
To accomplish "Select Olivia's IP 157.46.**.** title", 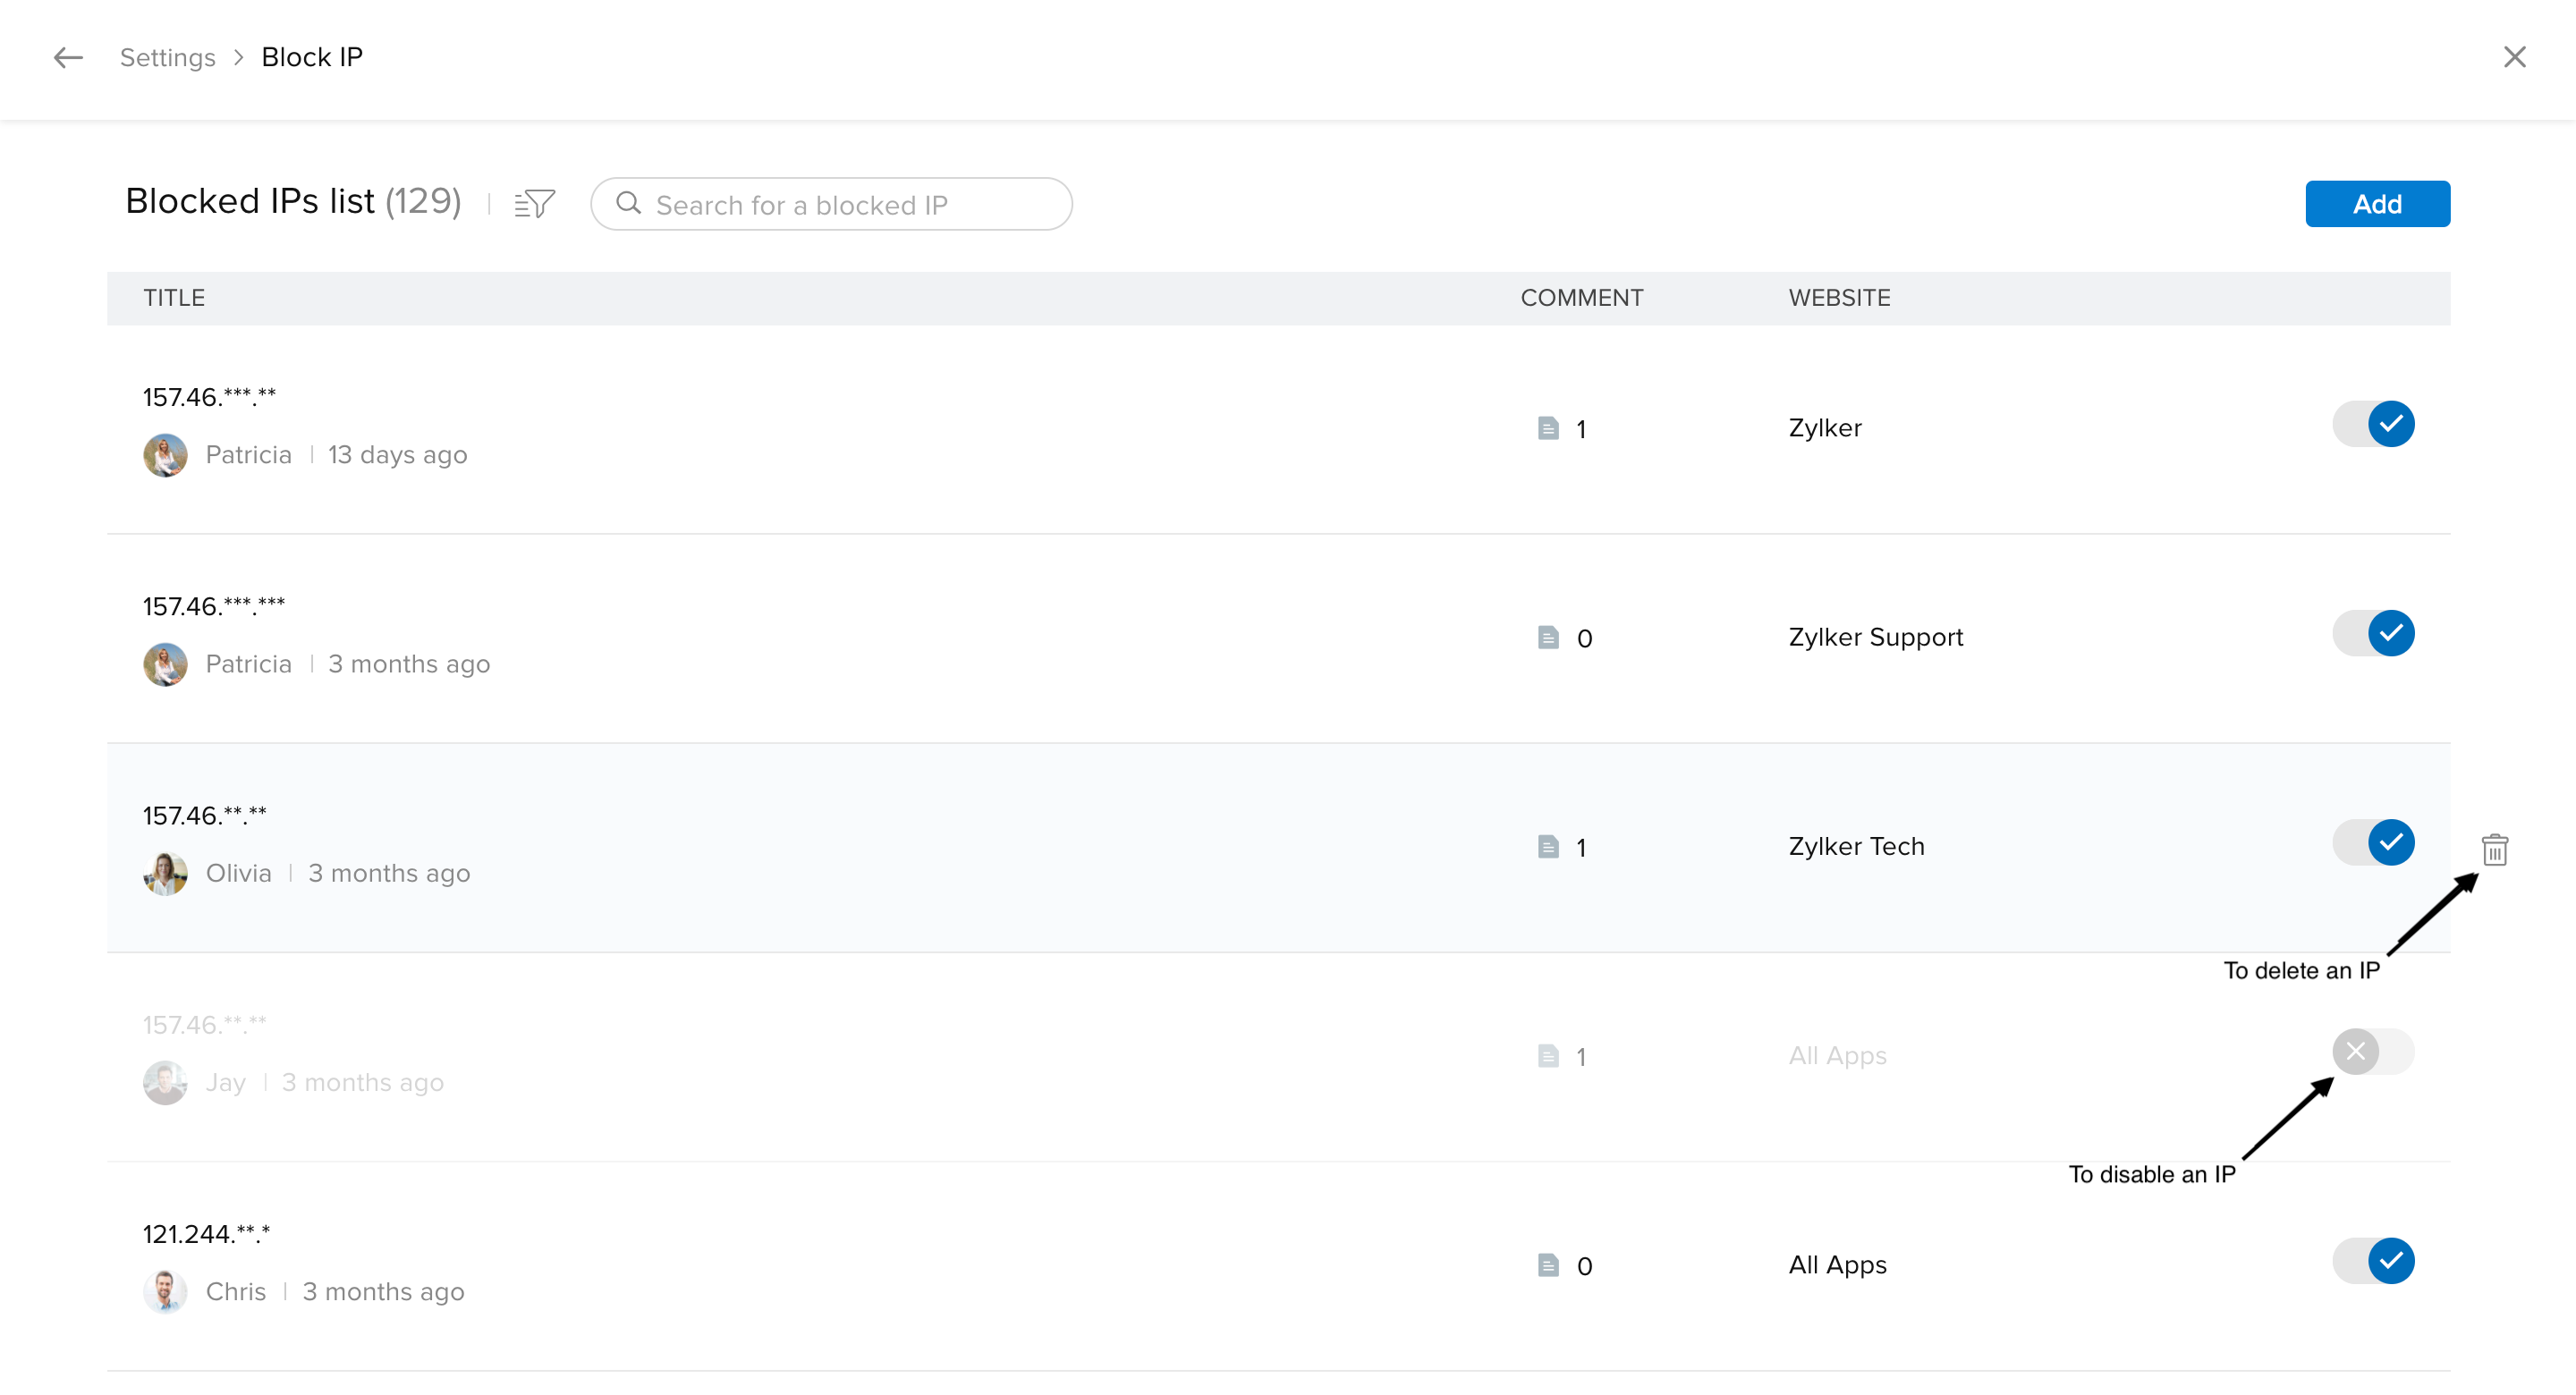I will pyautogui.click(x=205, y=815).
